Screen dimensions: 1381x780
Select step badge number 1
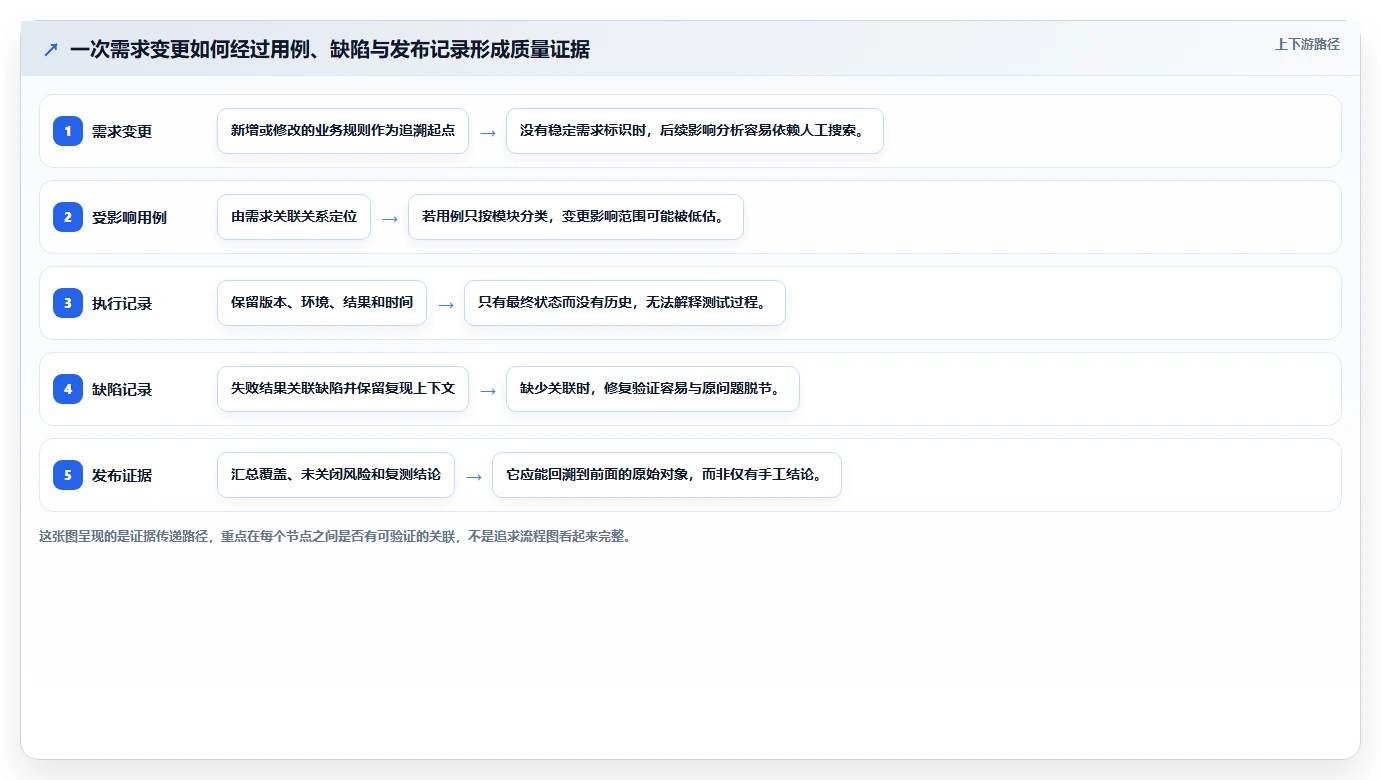(68, 131)
